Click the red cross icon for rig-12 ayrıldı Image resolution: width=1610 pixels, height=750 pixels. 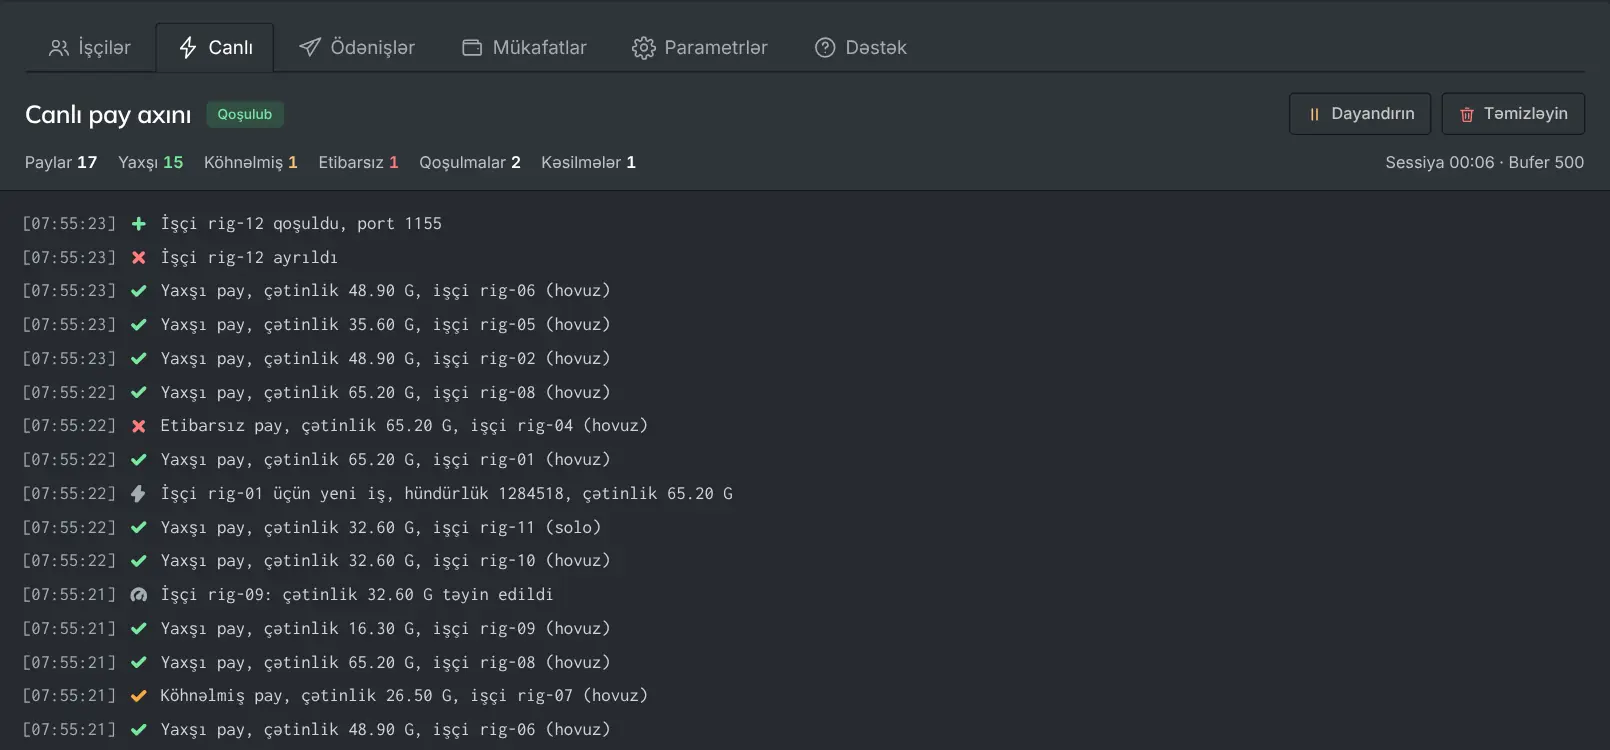point(139,258)
